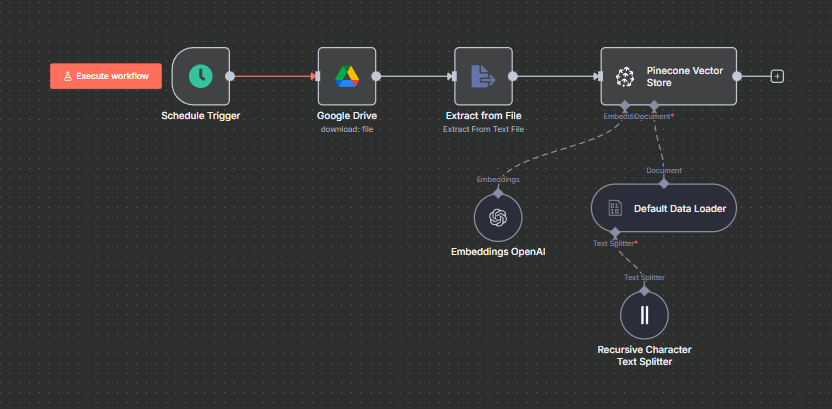
Task: Click the Extract from File output connector
Action: point(513,76)
